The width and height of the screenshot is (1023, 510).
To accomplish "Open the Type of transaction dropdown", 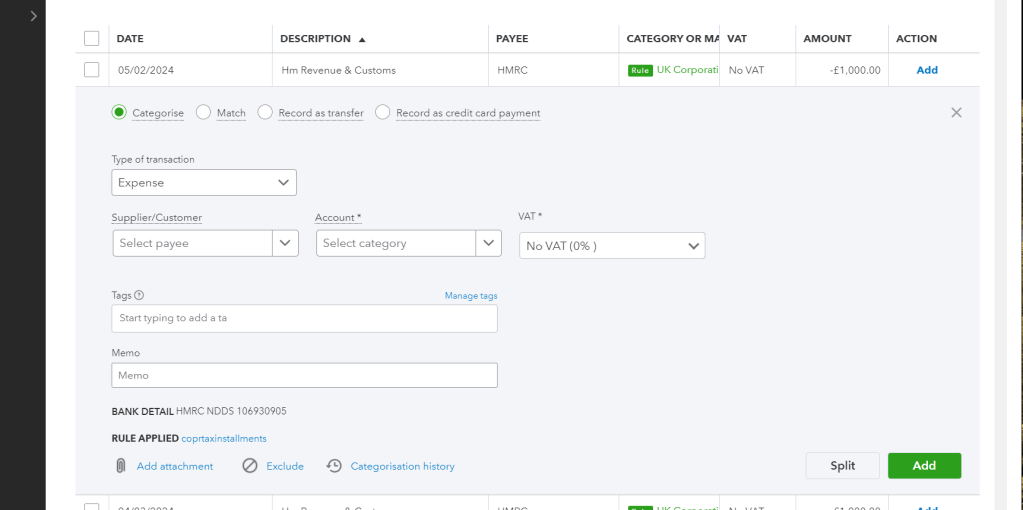I will [204, 183].
